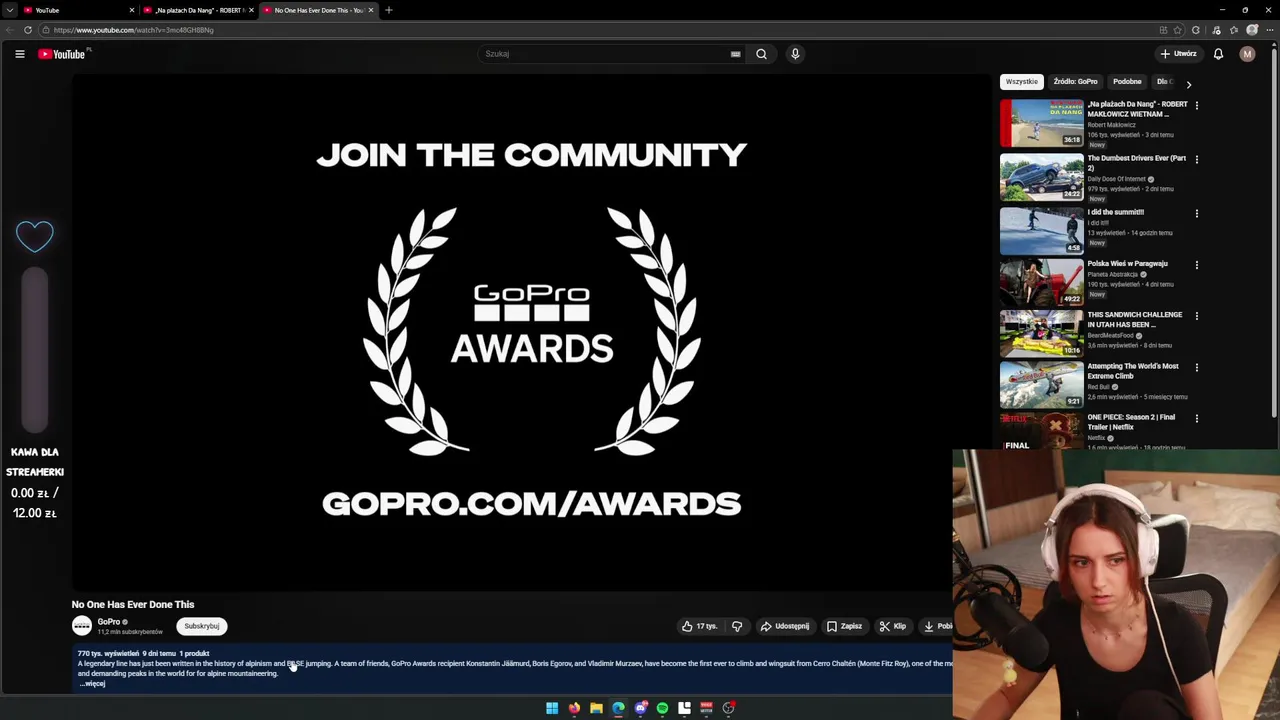Open Attempting The World's Most Extreme Climb thumbnail

point(1041,384)
